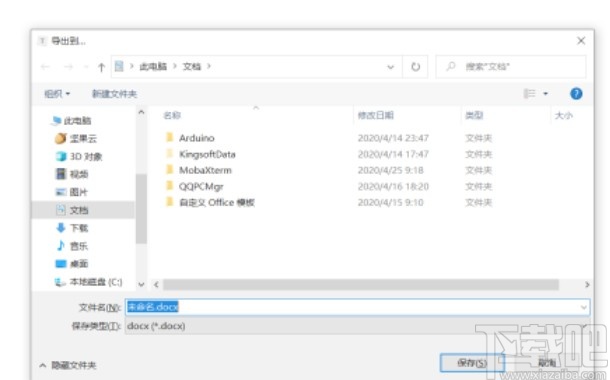Image resolution: width=610 pixels, height=380 pixels.
Task: Expand chevron after 文档 in path
Action: click(209, 67)
